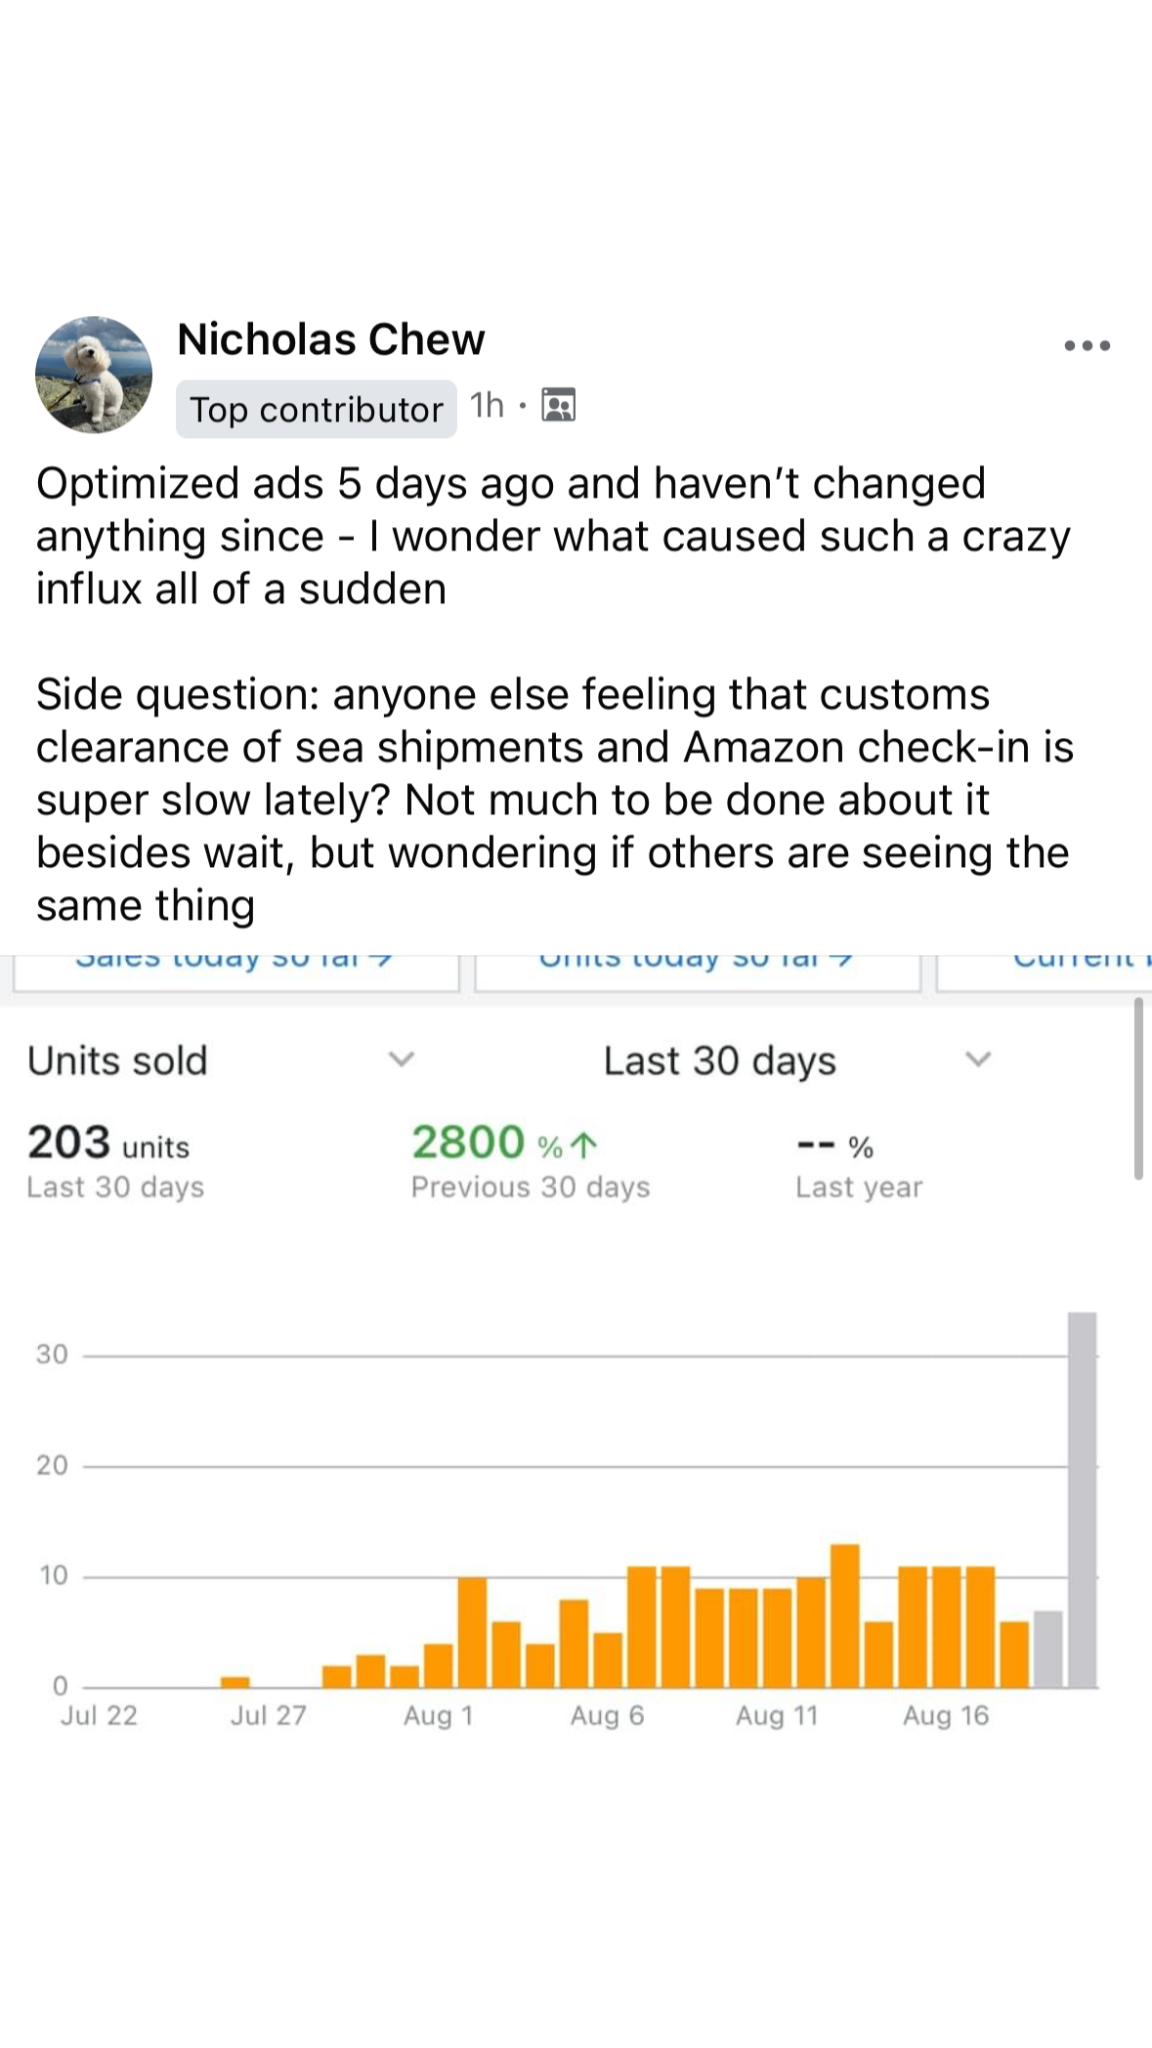Image resolution: width=1152 pixels, height=2048 pixels.
Task: Expand the Last 30 days dropdown
Action: pos(977,1059)
